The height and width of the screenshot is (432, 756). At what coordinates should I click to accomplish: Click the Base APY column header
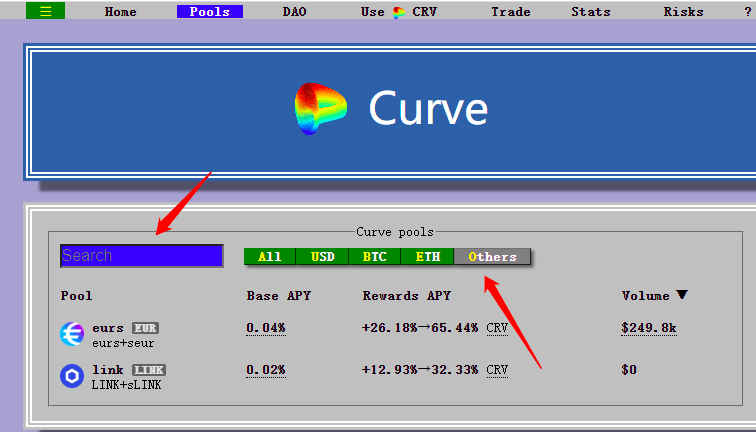pos(279,296)
